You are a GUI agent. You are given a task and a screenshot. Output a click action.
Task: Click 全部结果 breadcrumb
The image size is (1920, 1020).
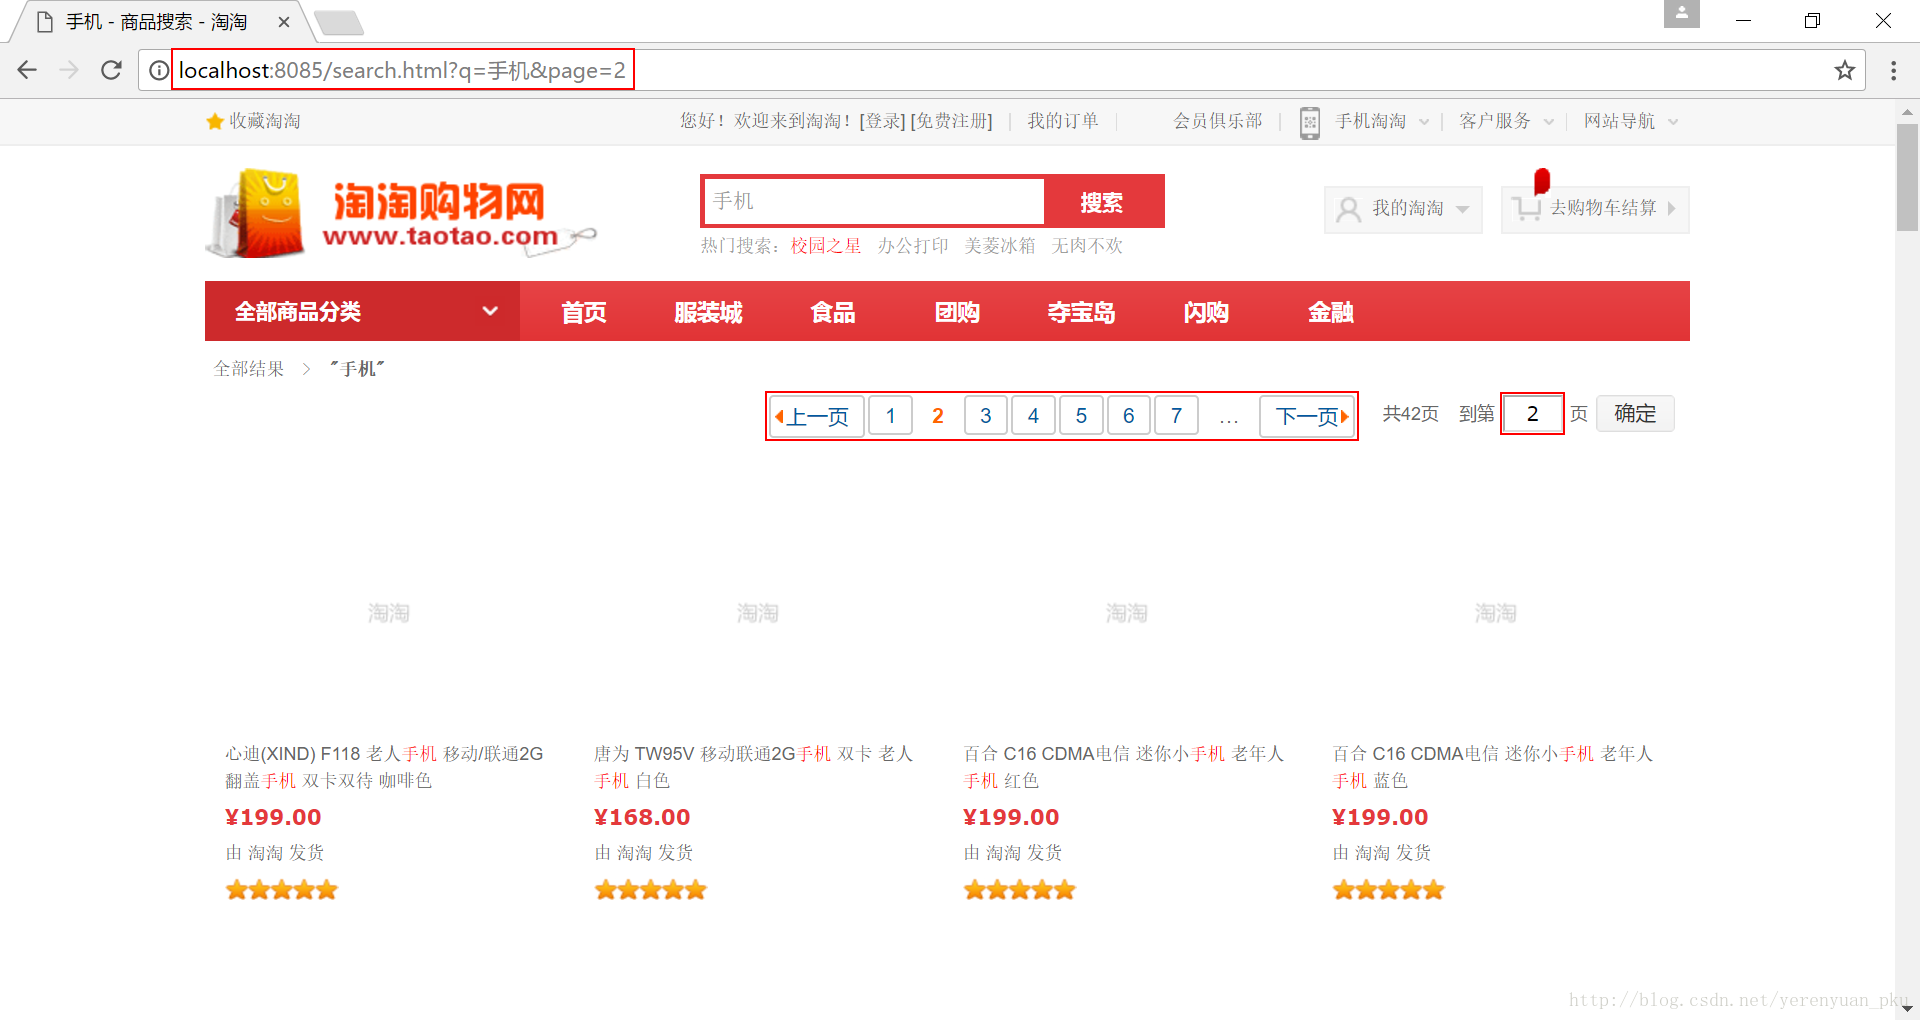click(x=249, y=369)
